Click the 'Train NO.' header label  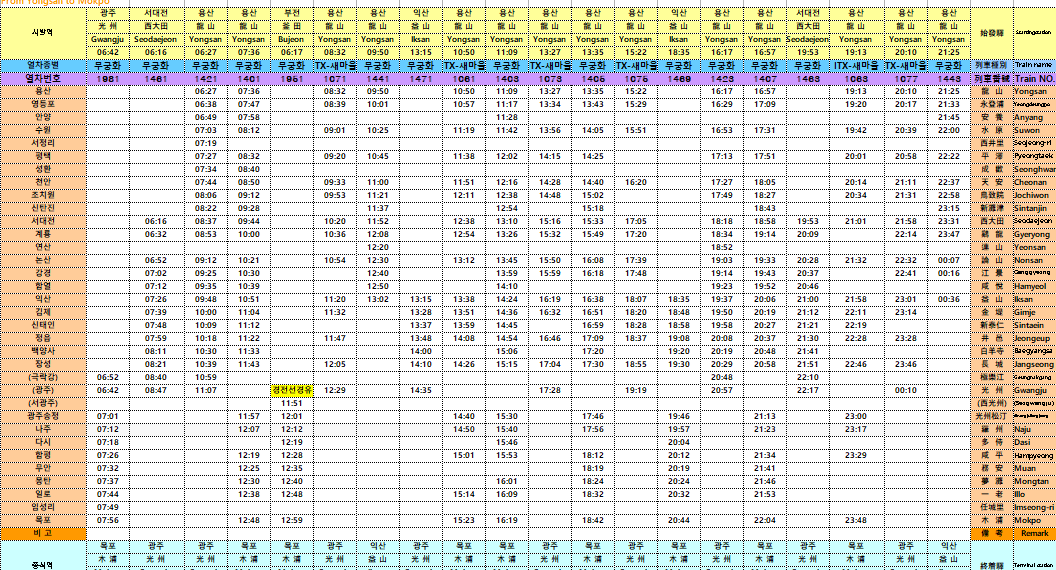pos(1034,79)
